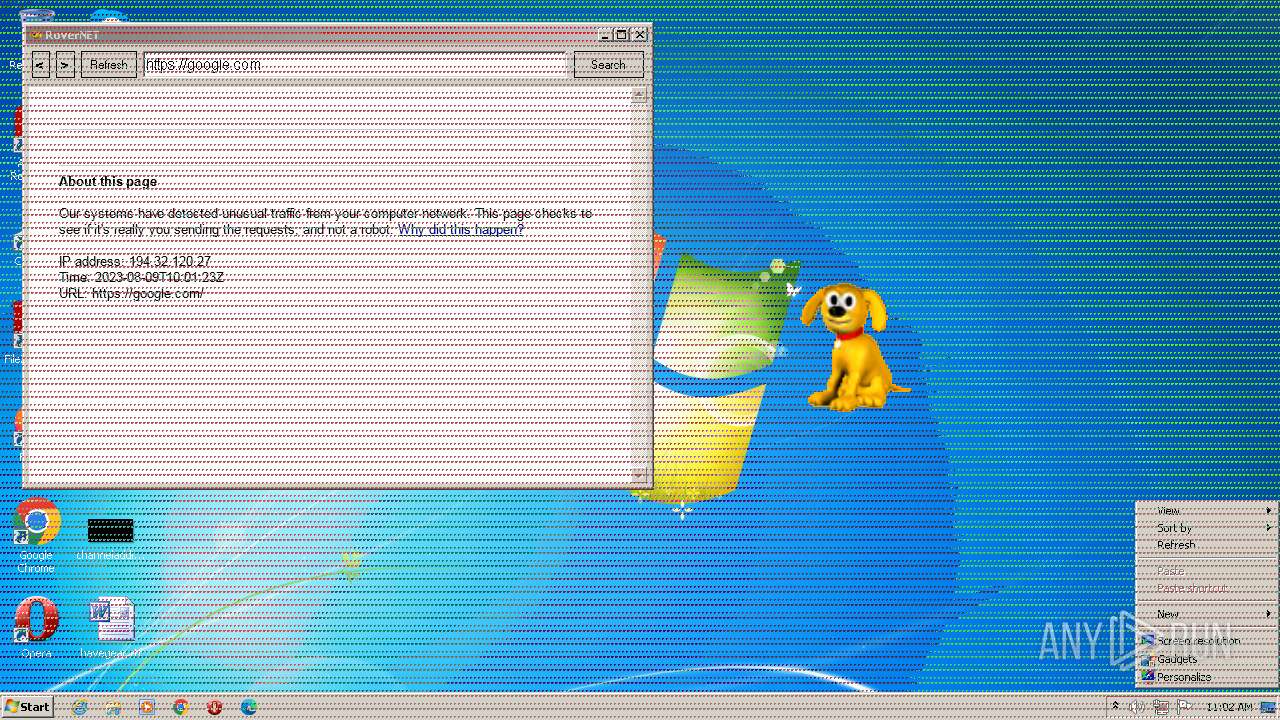Click the volume speaker icon in the tray
The image size is (1280, 720).
1137,707
